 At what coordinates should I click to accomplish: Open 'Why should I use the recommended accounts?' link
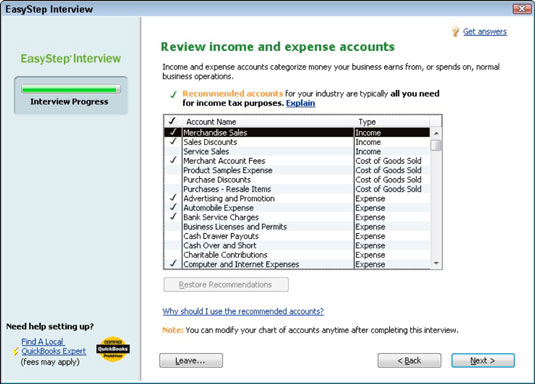243,311
